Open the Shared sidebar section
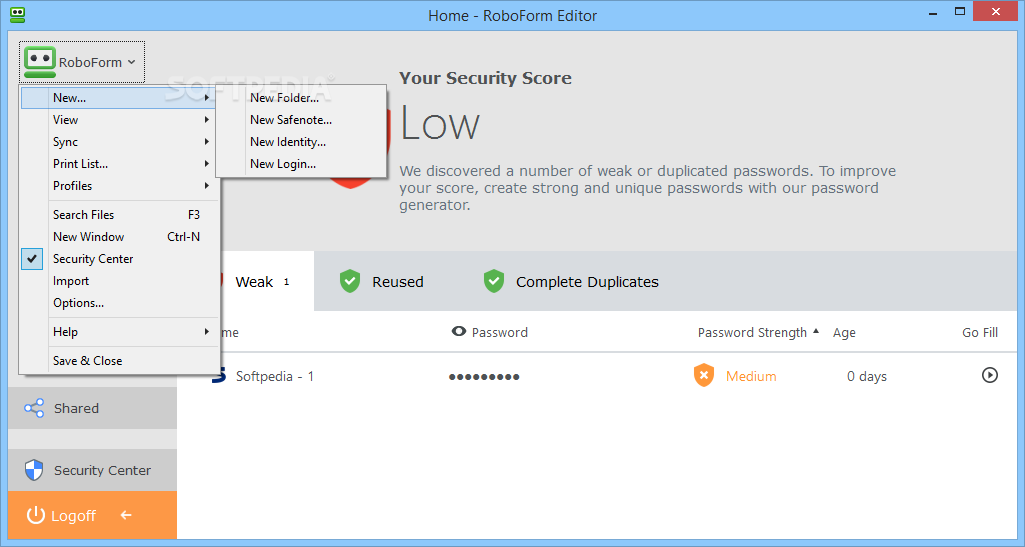Screen dimensions: 1025x547 tap(92, 408)
